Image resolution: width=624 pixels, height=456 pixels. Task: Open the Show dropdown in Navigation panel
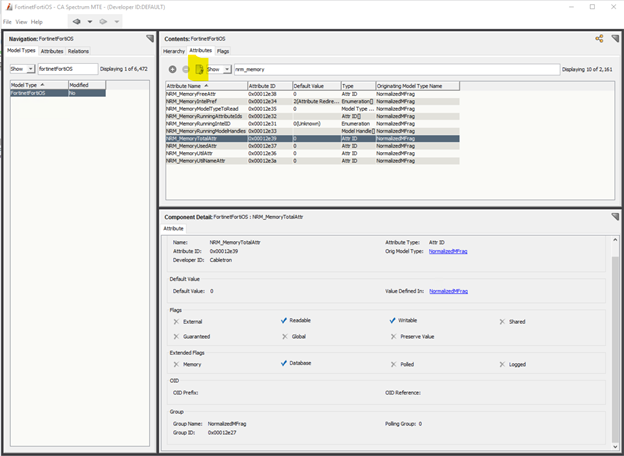[x=23, y=69]
